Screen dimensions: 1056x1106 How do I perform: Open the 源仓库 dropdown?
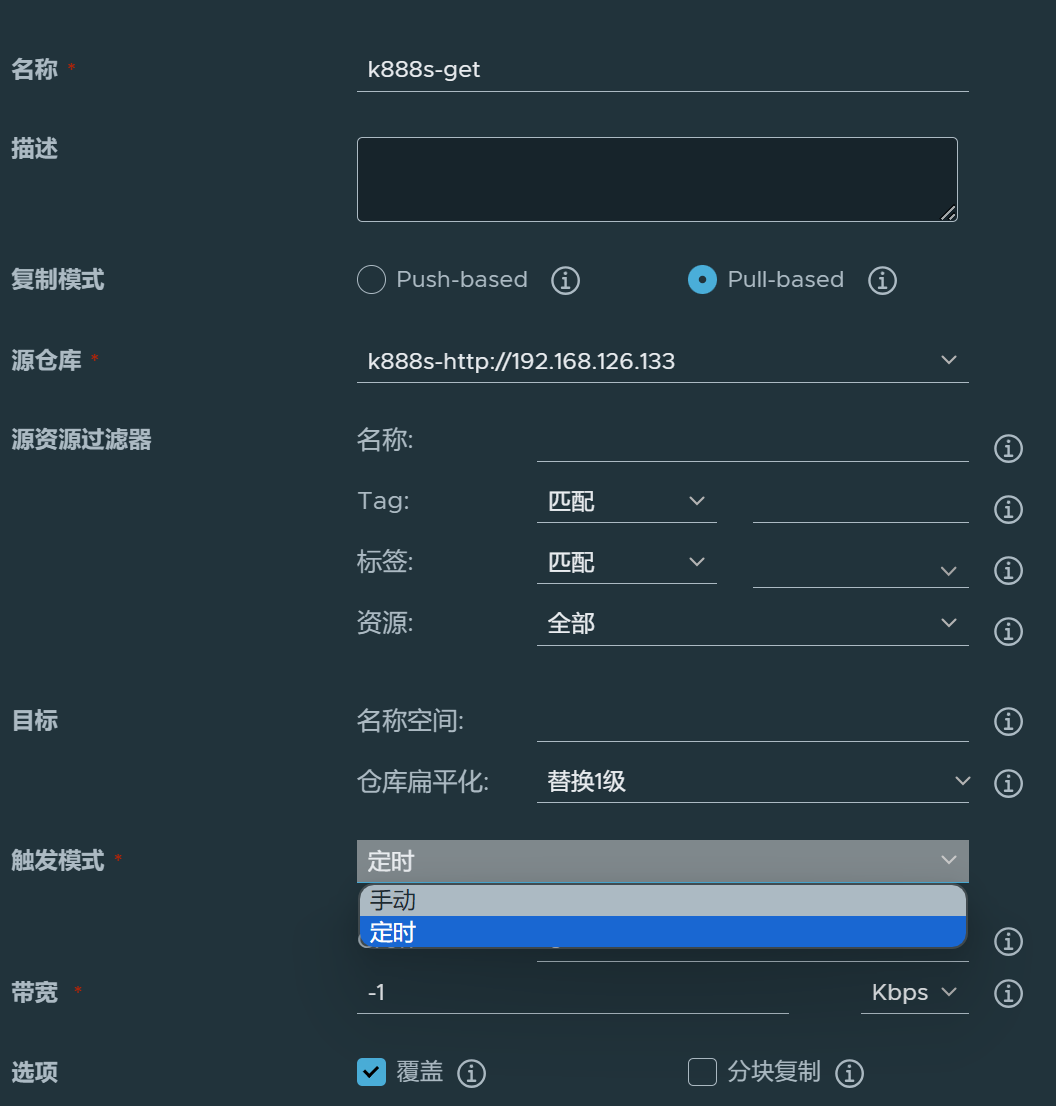[662, 361]
